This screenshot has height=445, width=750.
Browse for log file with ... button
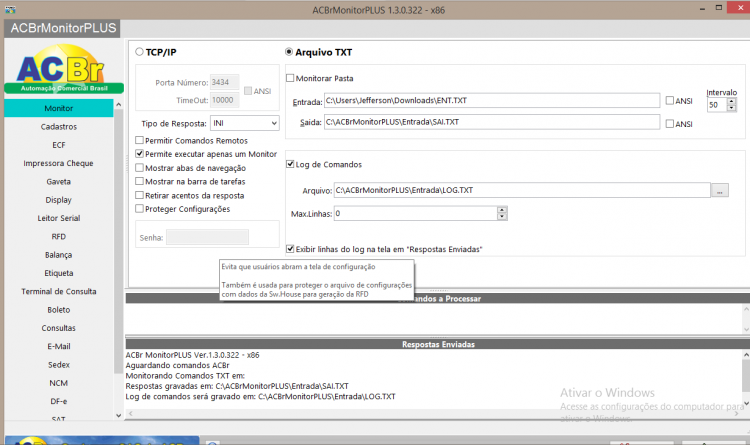[719, 190]
